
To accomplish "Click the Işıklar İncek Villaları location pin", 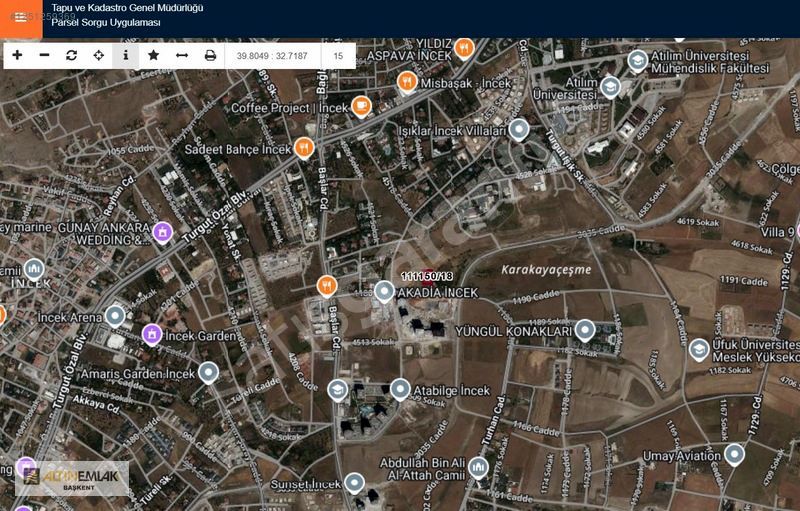I will (x=519, y=130).
